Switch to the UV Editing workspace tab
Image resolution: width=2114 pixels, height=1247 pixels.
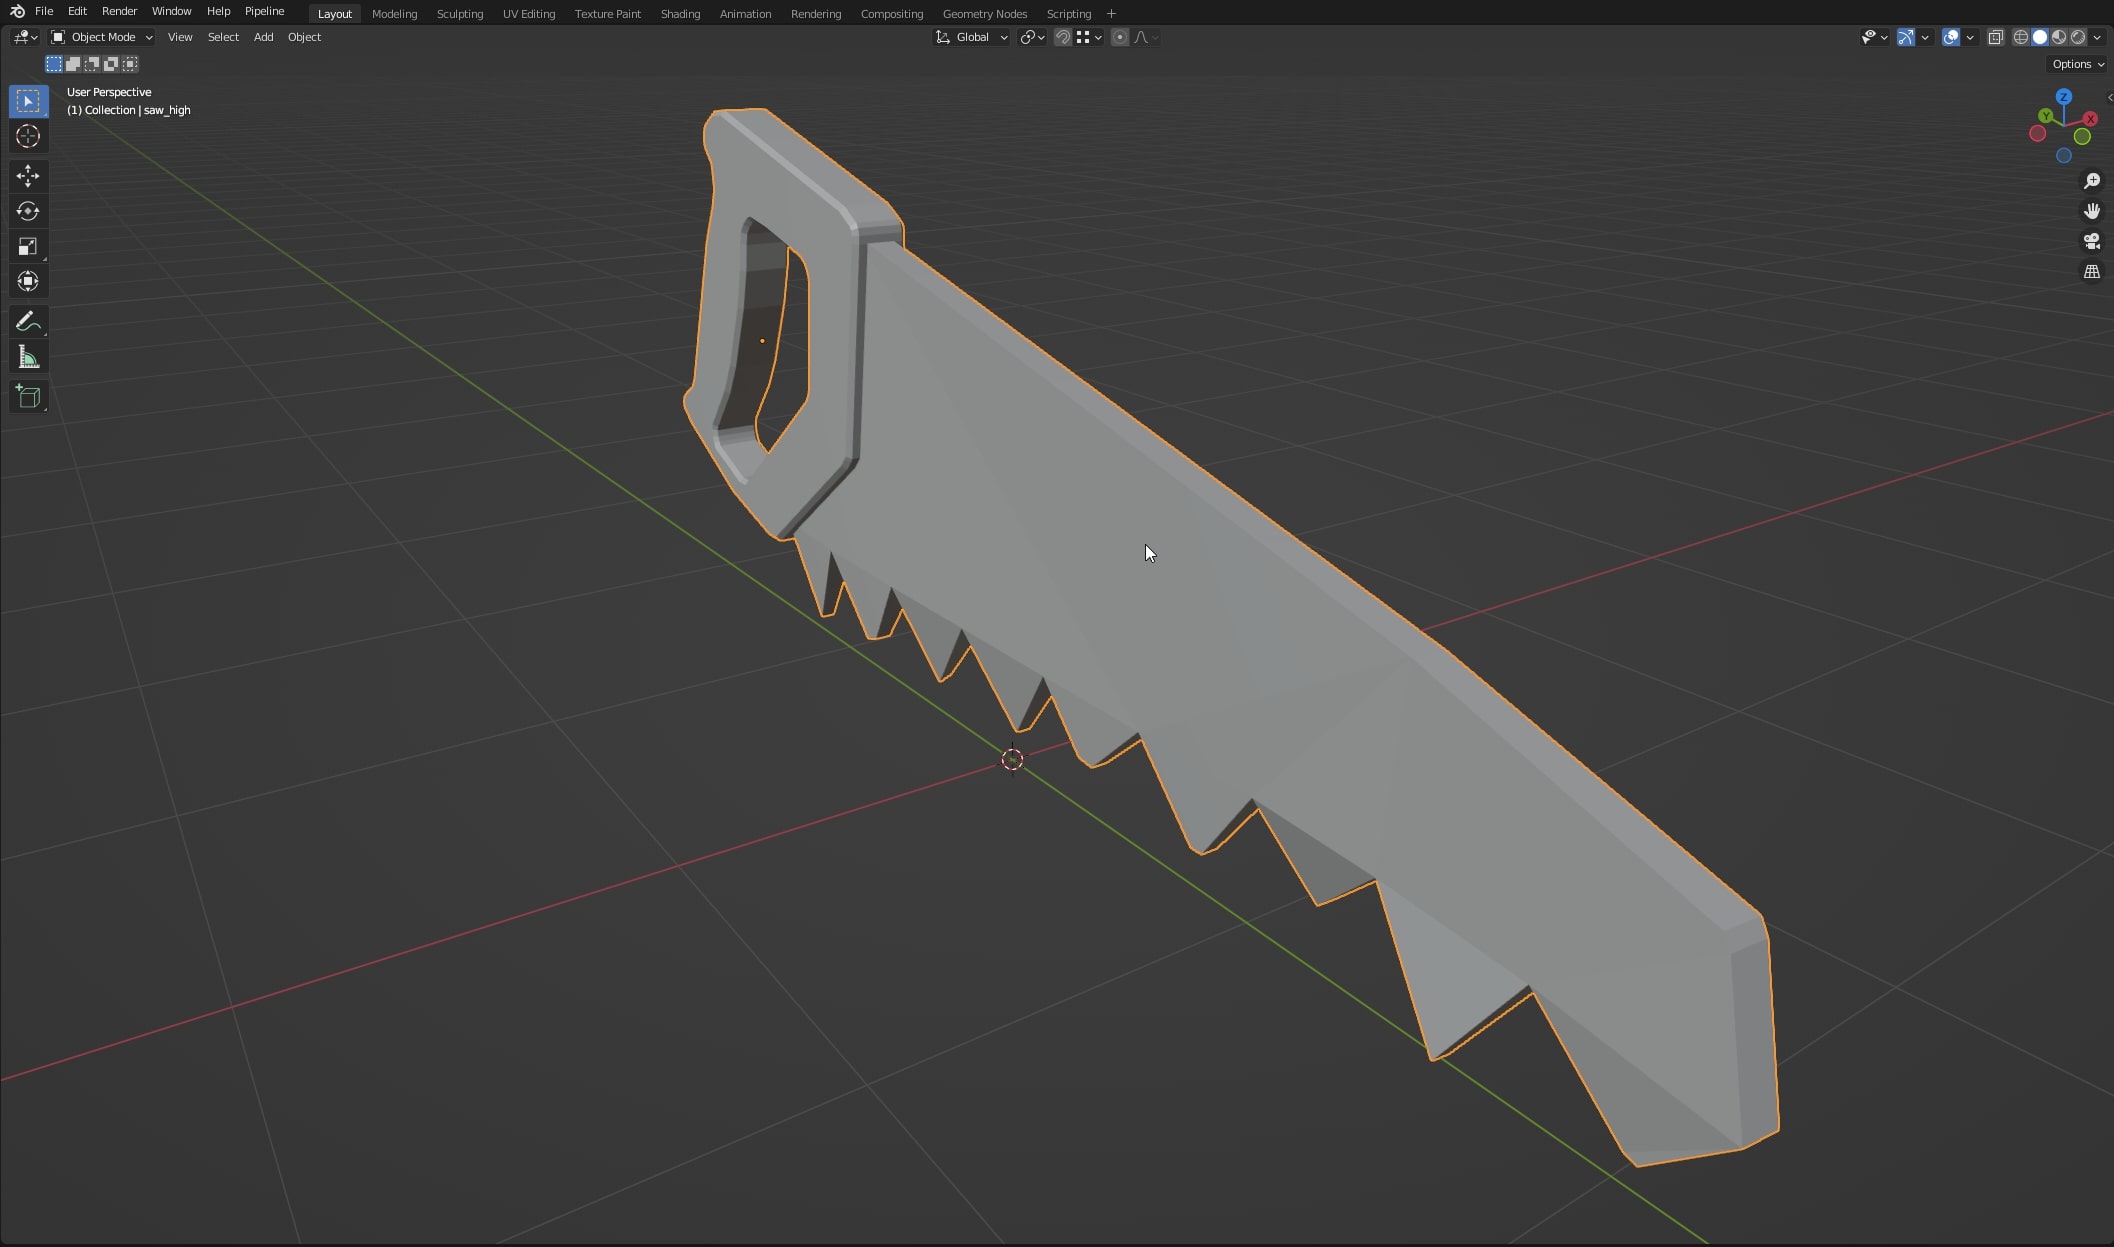coord(528,14)
